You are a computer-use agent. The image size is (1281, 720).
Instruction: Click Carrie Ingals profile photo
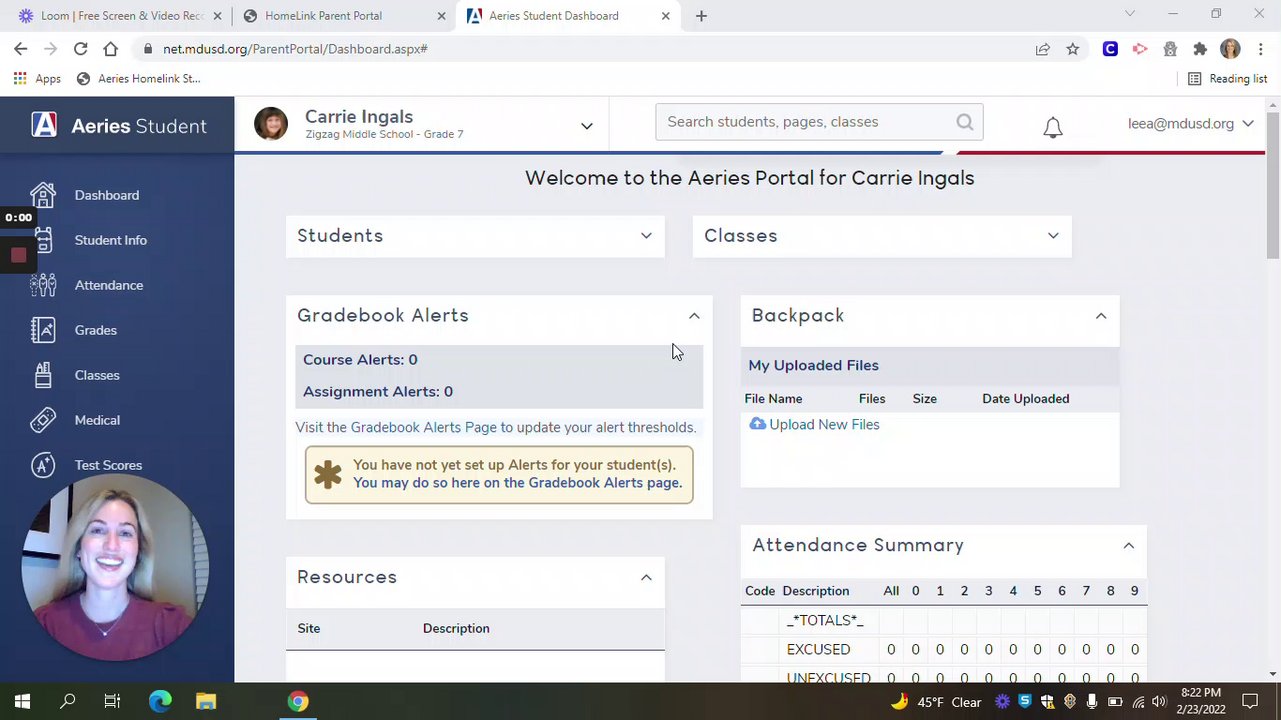pos(270,124)
